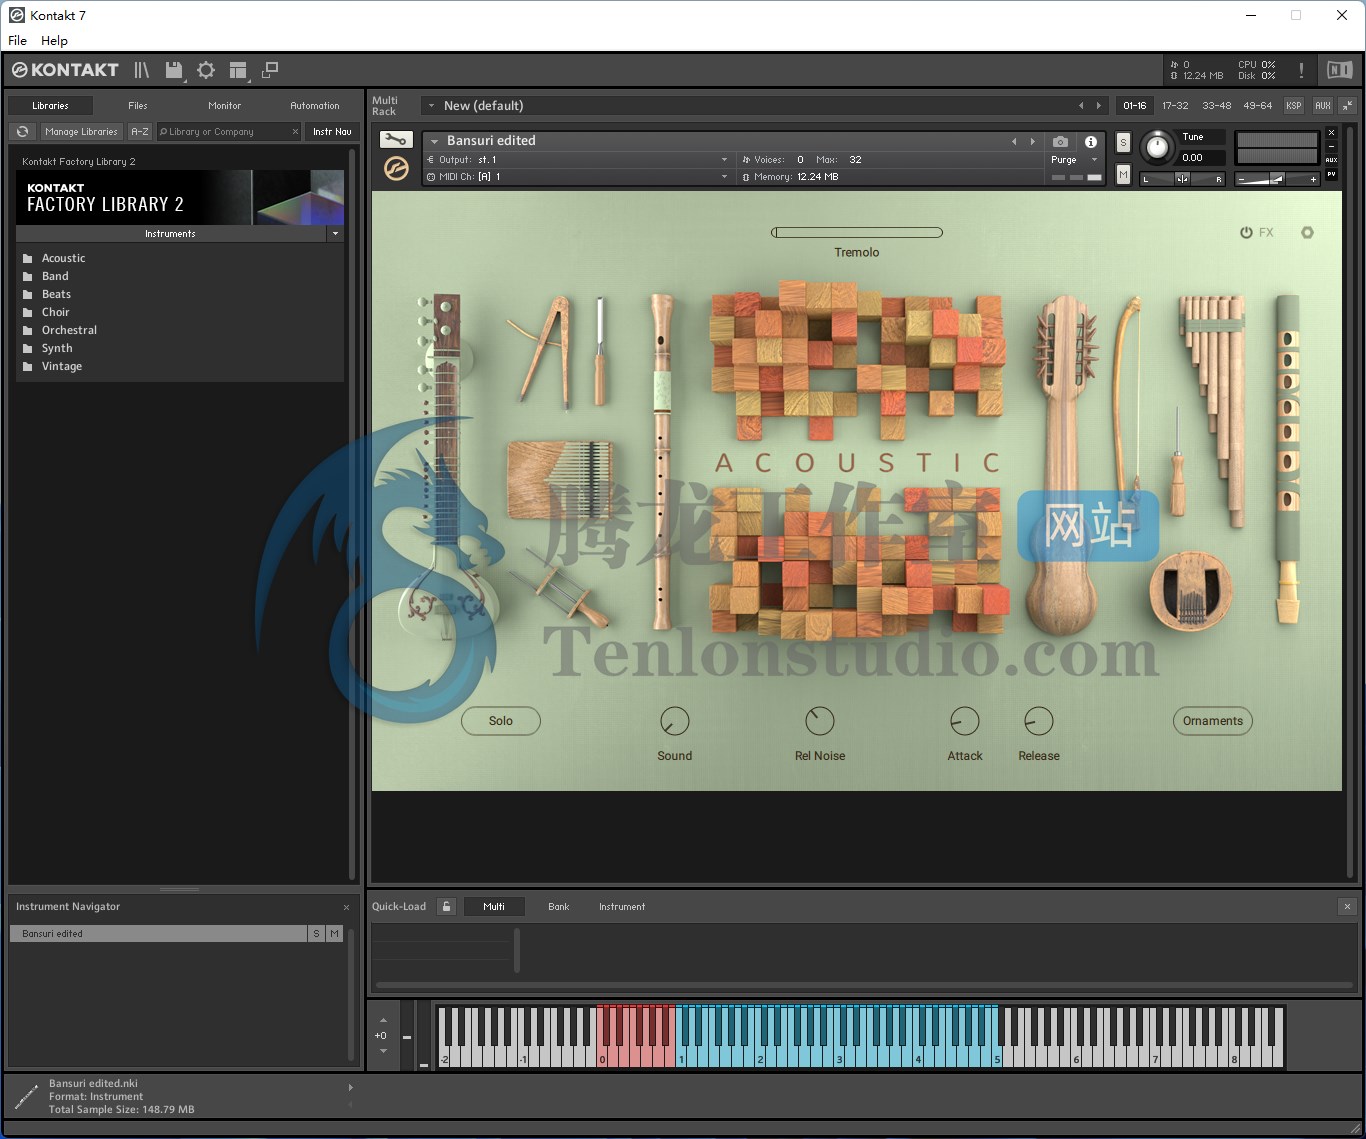This screenshot has height=1139, width=1366.
Task: Click previous instrument arrow beside Bansuri edited
Action: point(1015,141)
